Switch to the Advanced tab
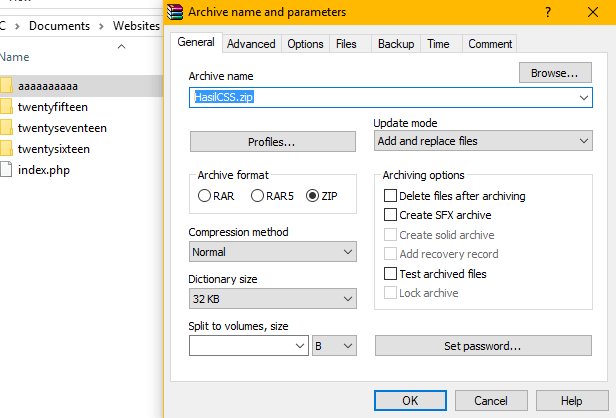The height and width of the screenshot is (418, 616). click(x=251, y=44)
